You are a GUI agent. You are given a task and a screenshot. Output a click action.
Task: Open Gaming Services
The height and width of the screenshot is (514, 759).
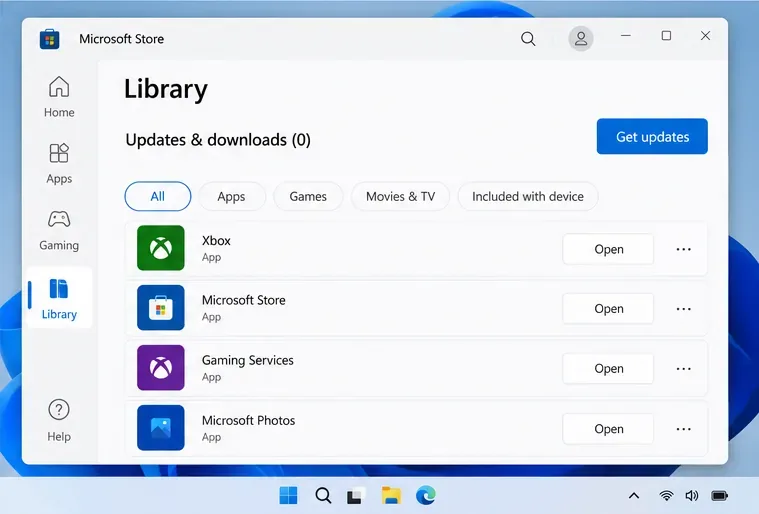pos(608,369)
